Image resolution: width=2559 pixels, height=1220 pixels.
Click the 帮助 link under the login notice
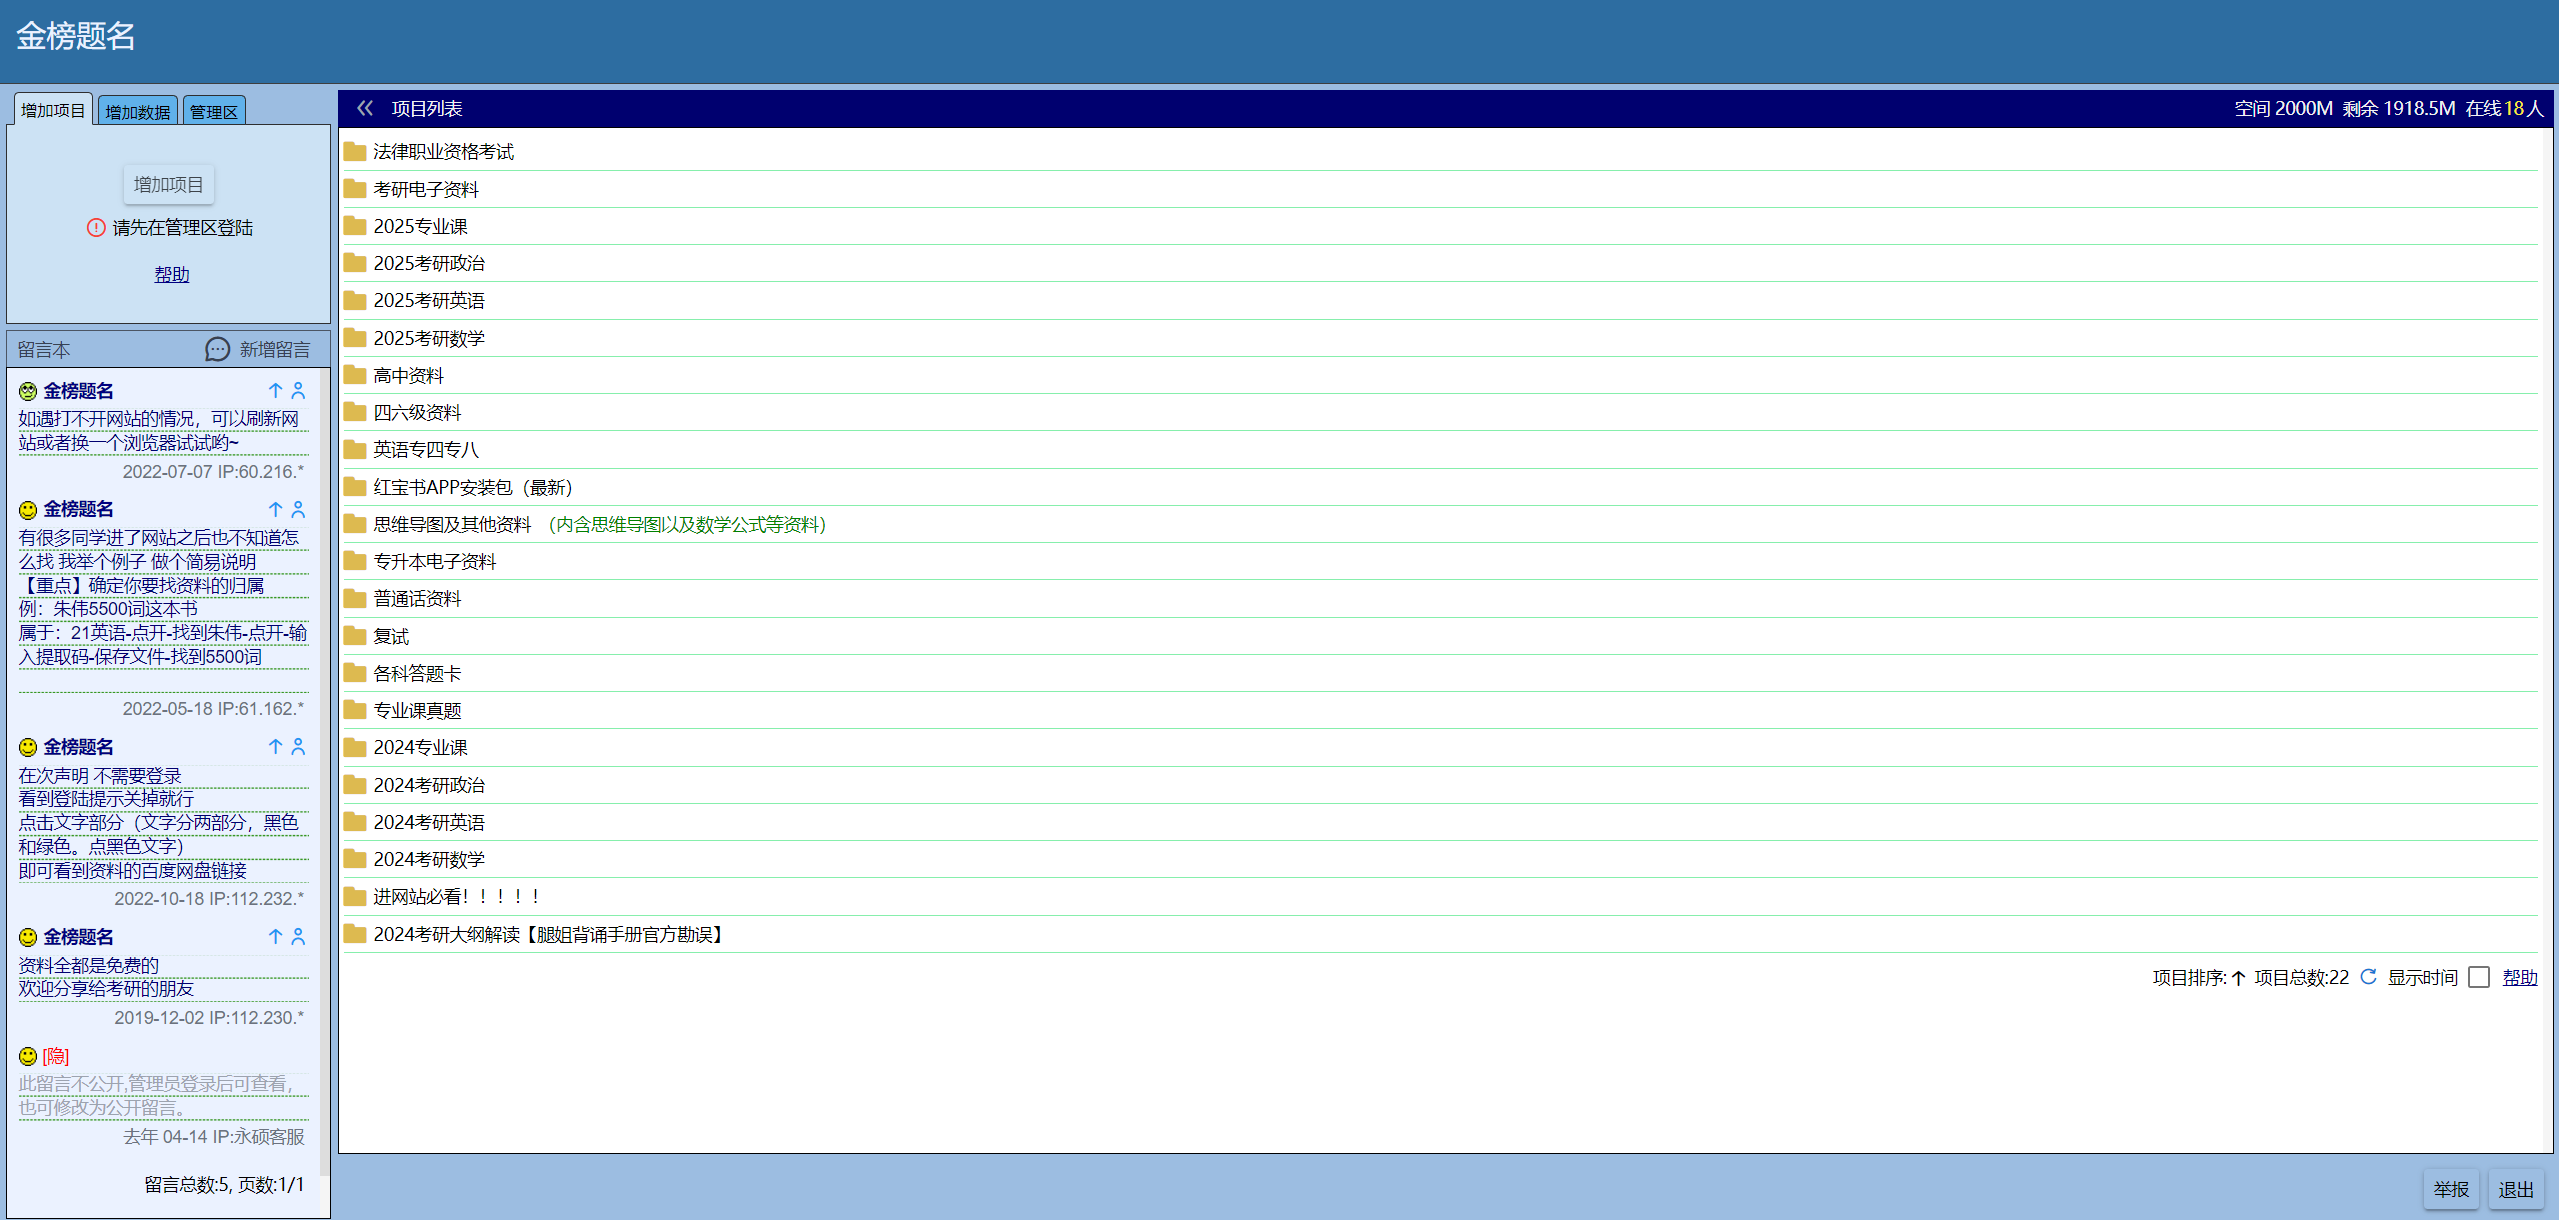click(171, 274)
